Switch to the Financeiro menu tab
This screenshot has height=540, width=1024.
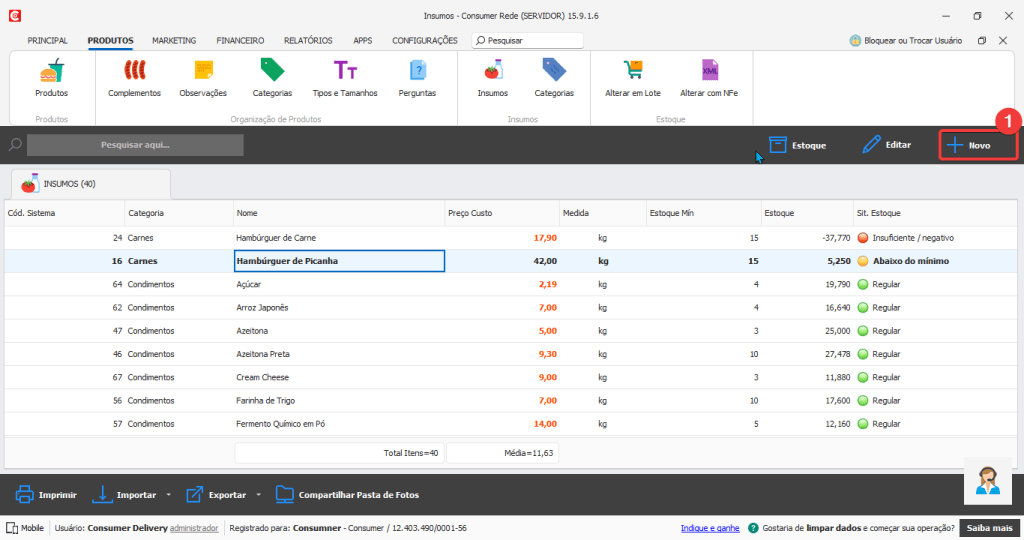coord(240,41)
